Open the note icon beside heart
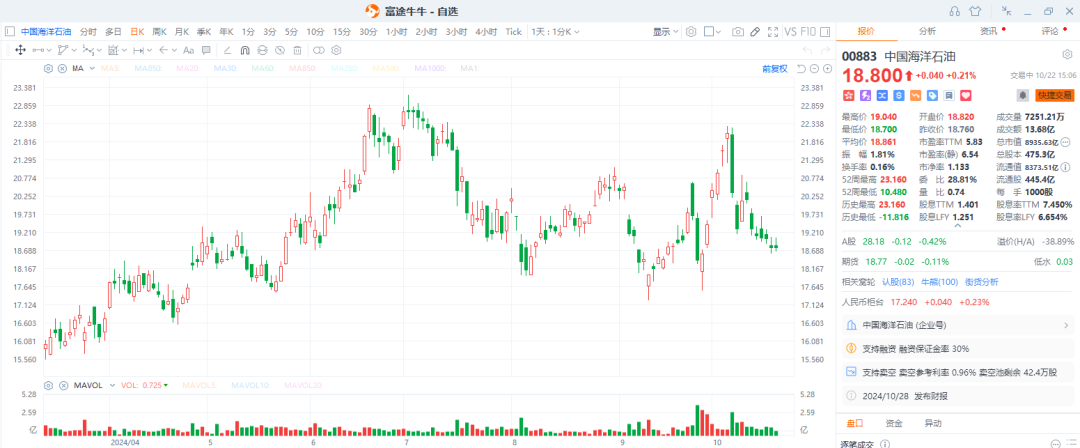The width and height of the screenshot is (1080, 448). [948, 95]
